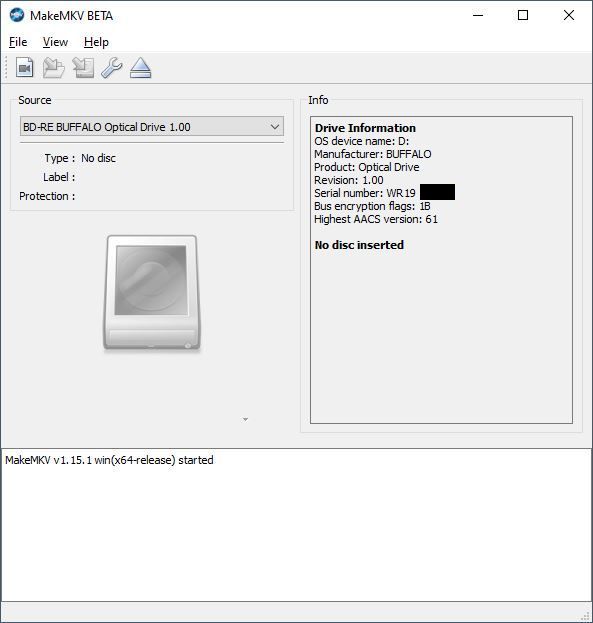Open the View menu

click(x=55, y=42)
